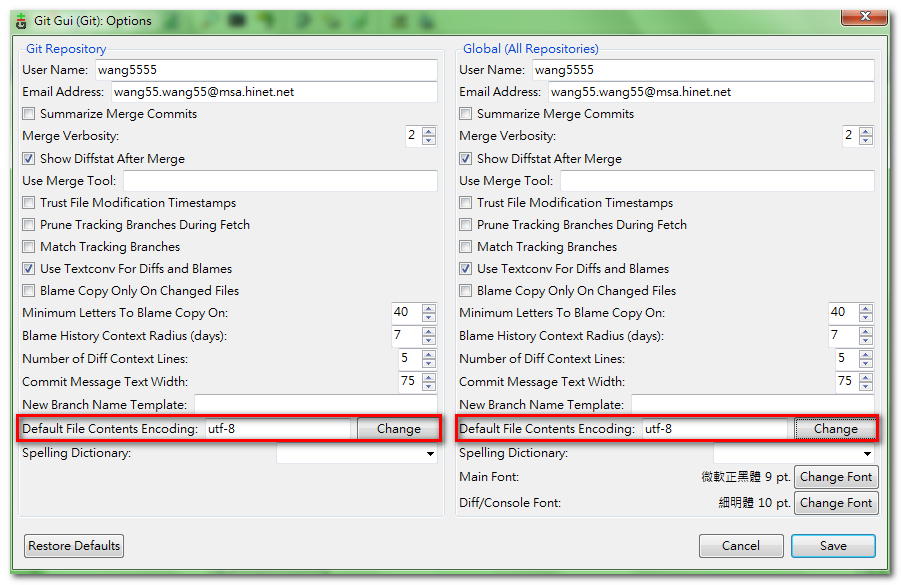Increase repository Number of Diff Context Lines
Screen dimensions: 901x585
click(429, 354)
